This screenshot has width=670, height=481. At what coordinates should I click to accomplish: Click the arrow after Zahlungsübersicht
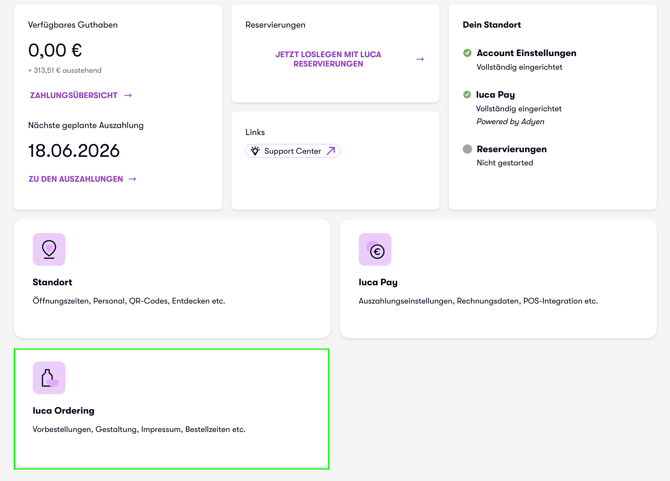(128, 95)
